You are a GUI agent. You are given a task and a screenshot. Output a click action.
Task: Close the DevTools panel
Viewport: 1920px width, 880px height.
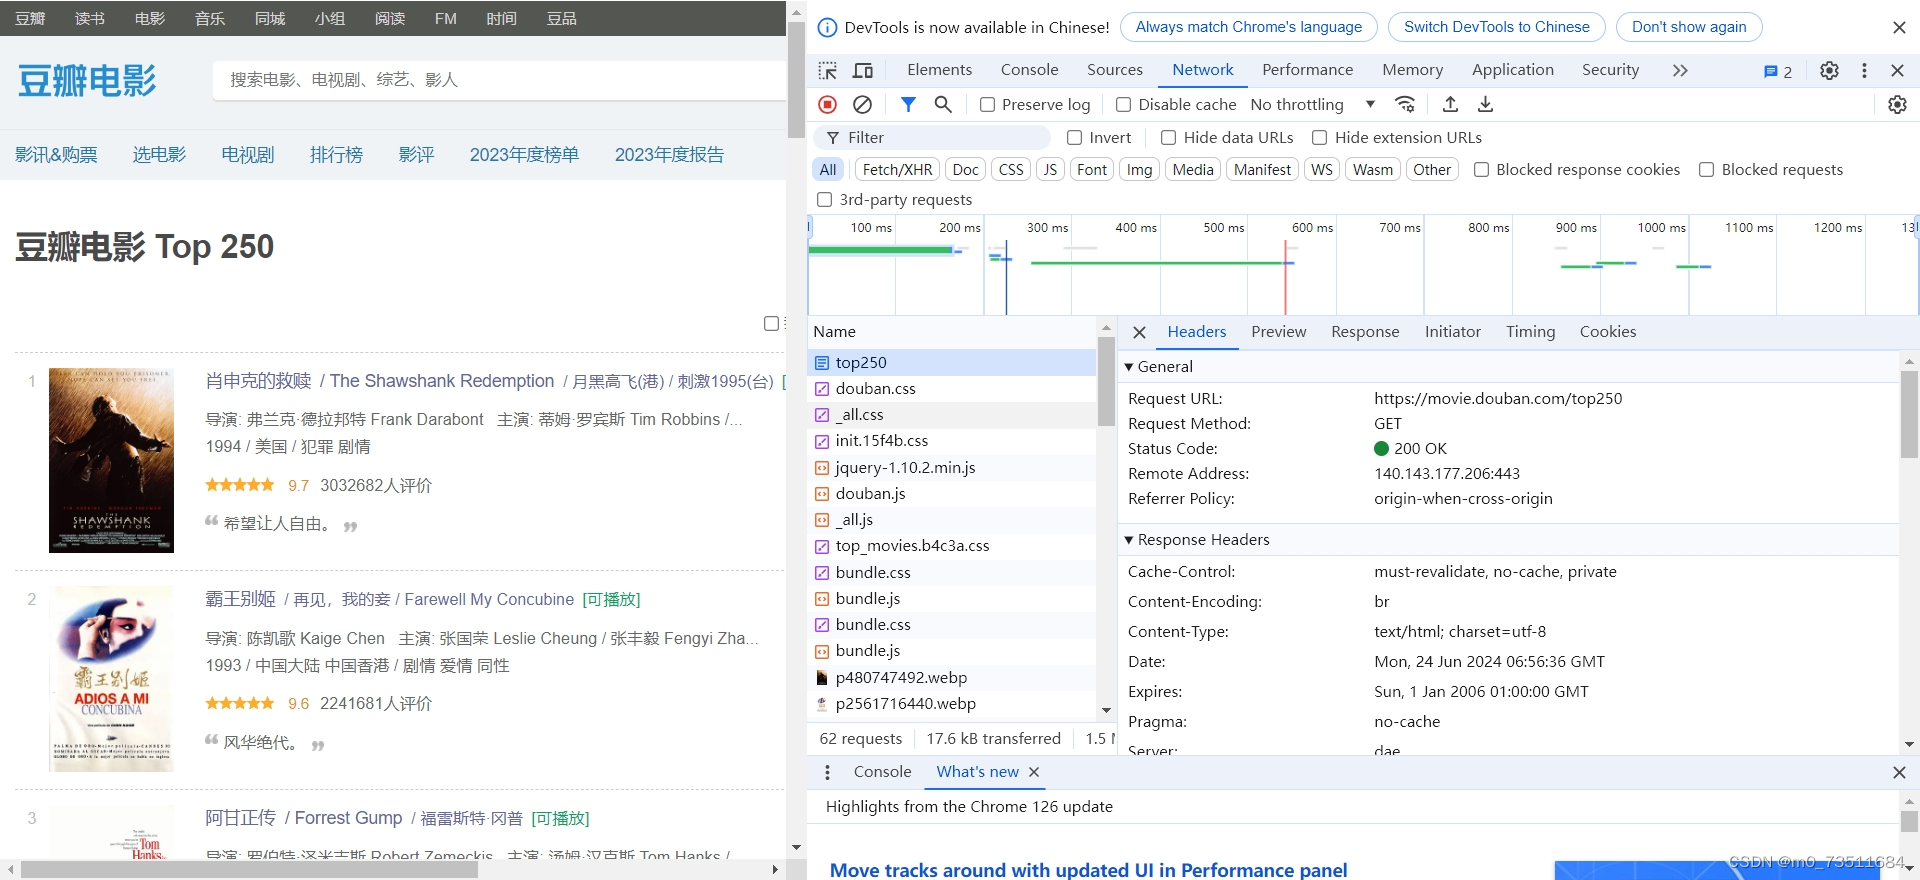coord(1897,70)
